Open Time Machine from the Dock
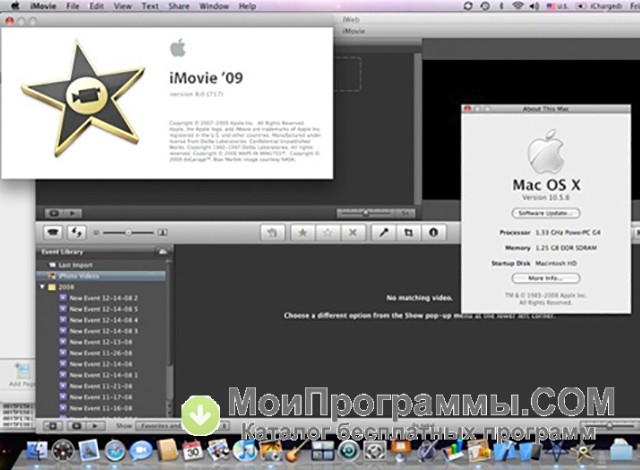640x470 pixels. pyautogui.click(x=349, y=451)
